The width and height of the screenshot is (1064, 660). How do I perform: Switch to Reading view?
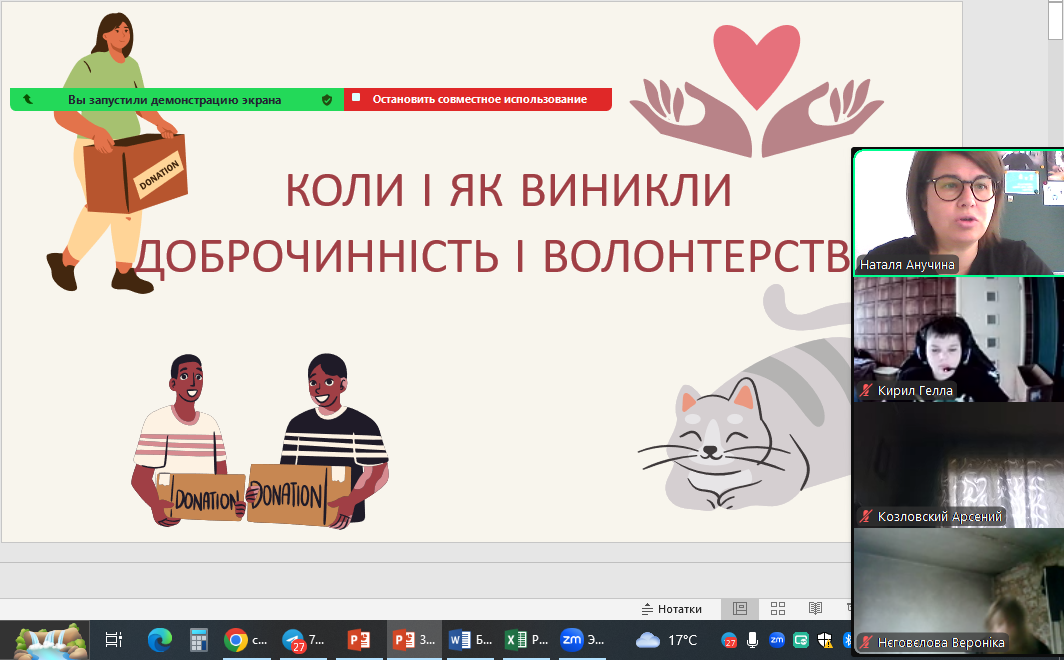click(x=816, y=608)
